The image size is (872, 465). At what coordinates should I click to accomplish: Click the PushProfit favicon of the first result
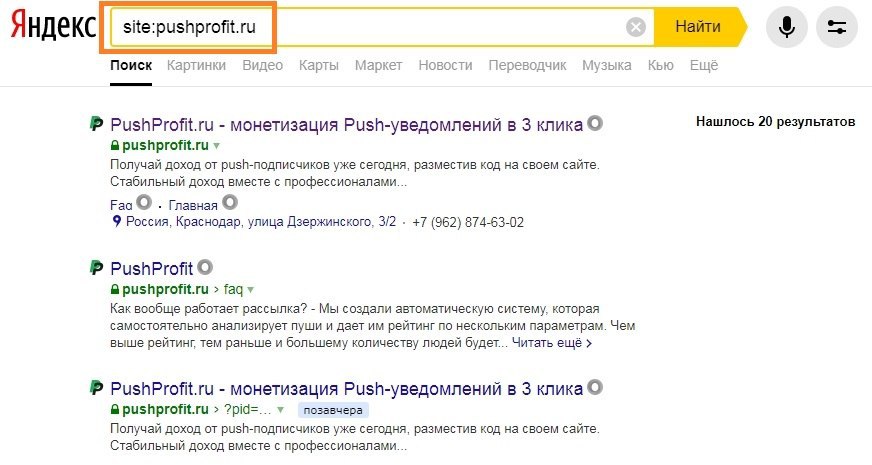[97, 123]
